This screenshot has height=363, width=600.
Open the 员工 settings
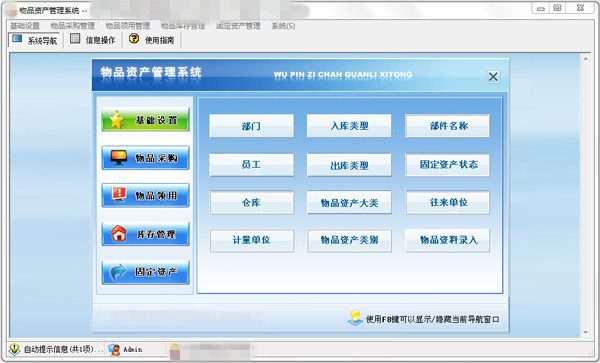click(251, 165)
